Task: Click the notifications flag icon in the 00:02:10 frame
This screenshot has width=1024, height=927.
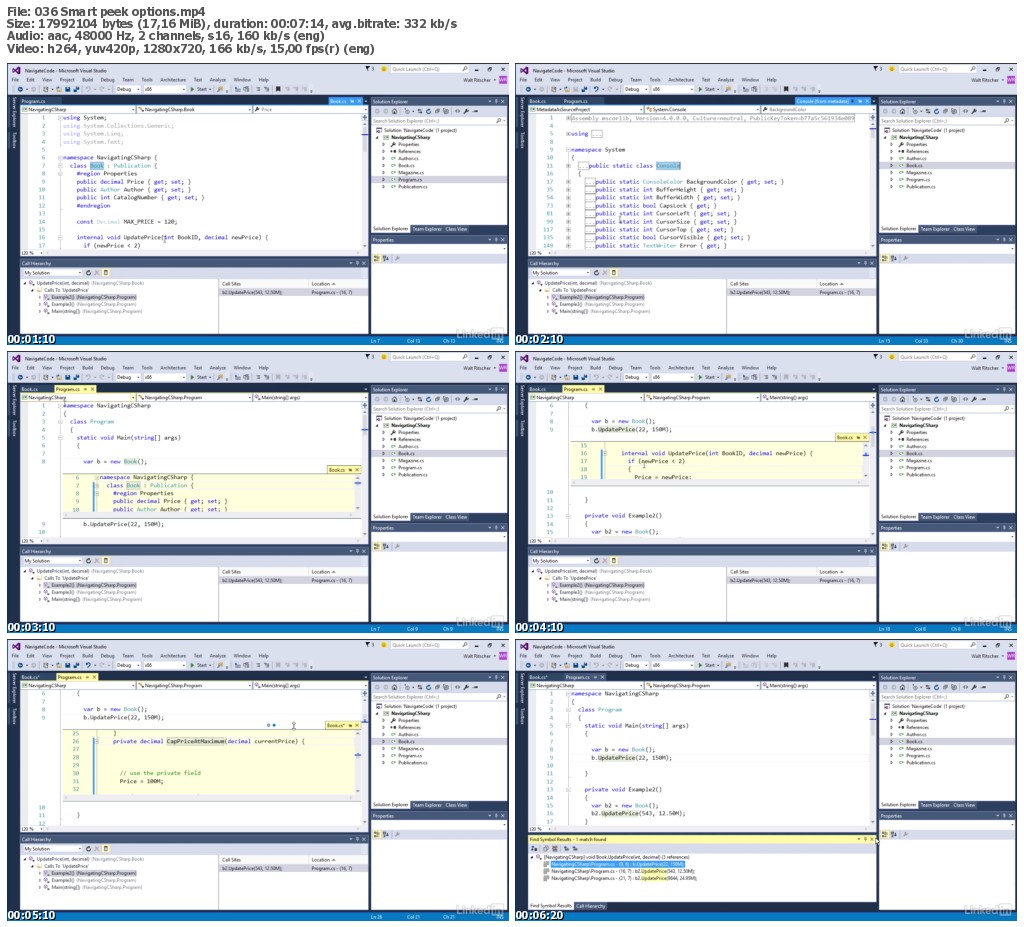Action: (876, 69)
